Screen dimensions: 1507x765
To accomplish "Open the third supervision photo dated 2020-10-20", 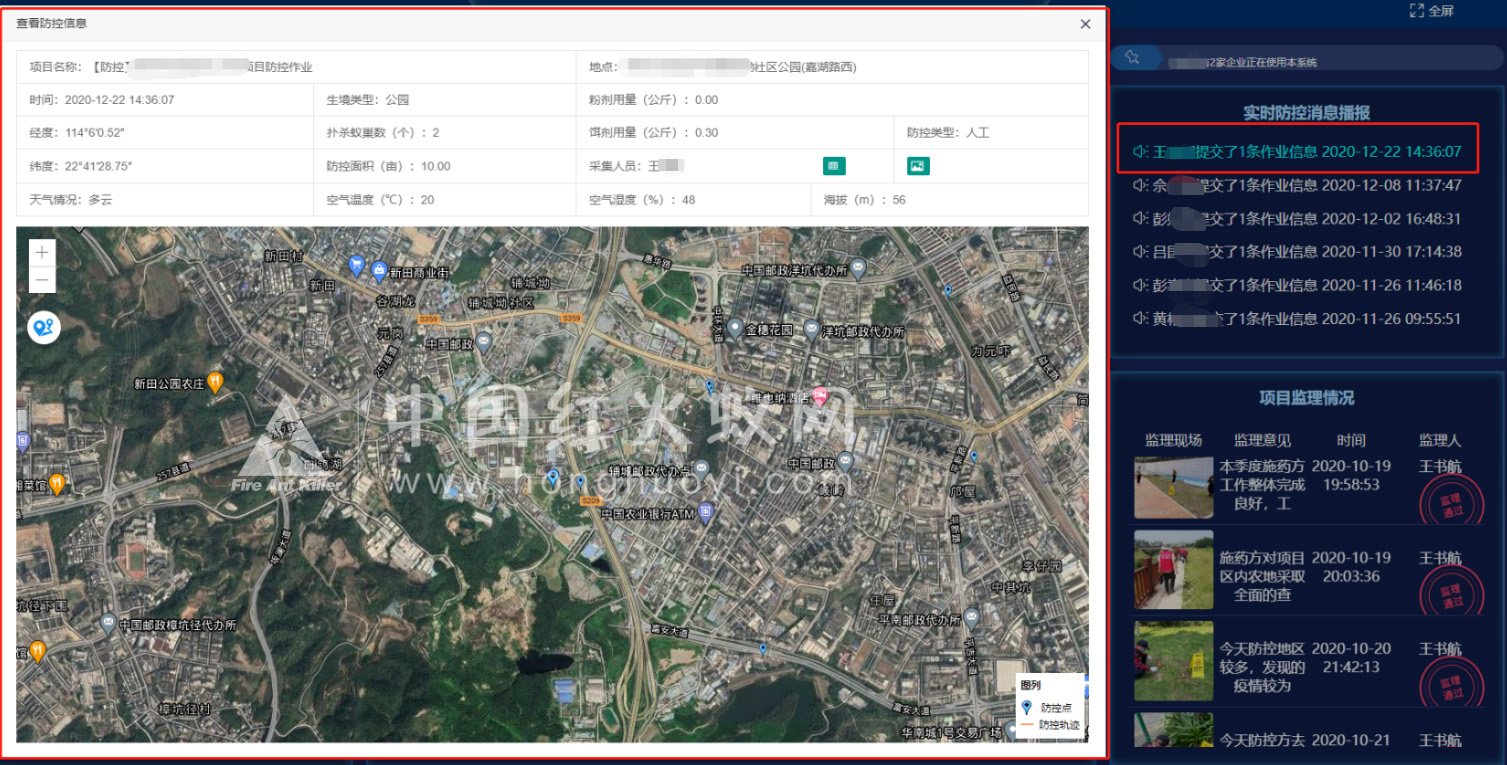I will 1173,661.
